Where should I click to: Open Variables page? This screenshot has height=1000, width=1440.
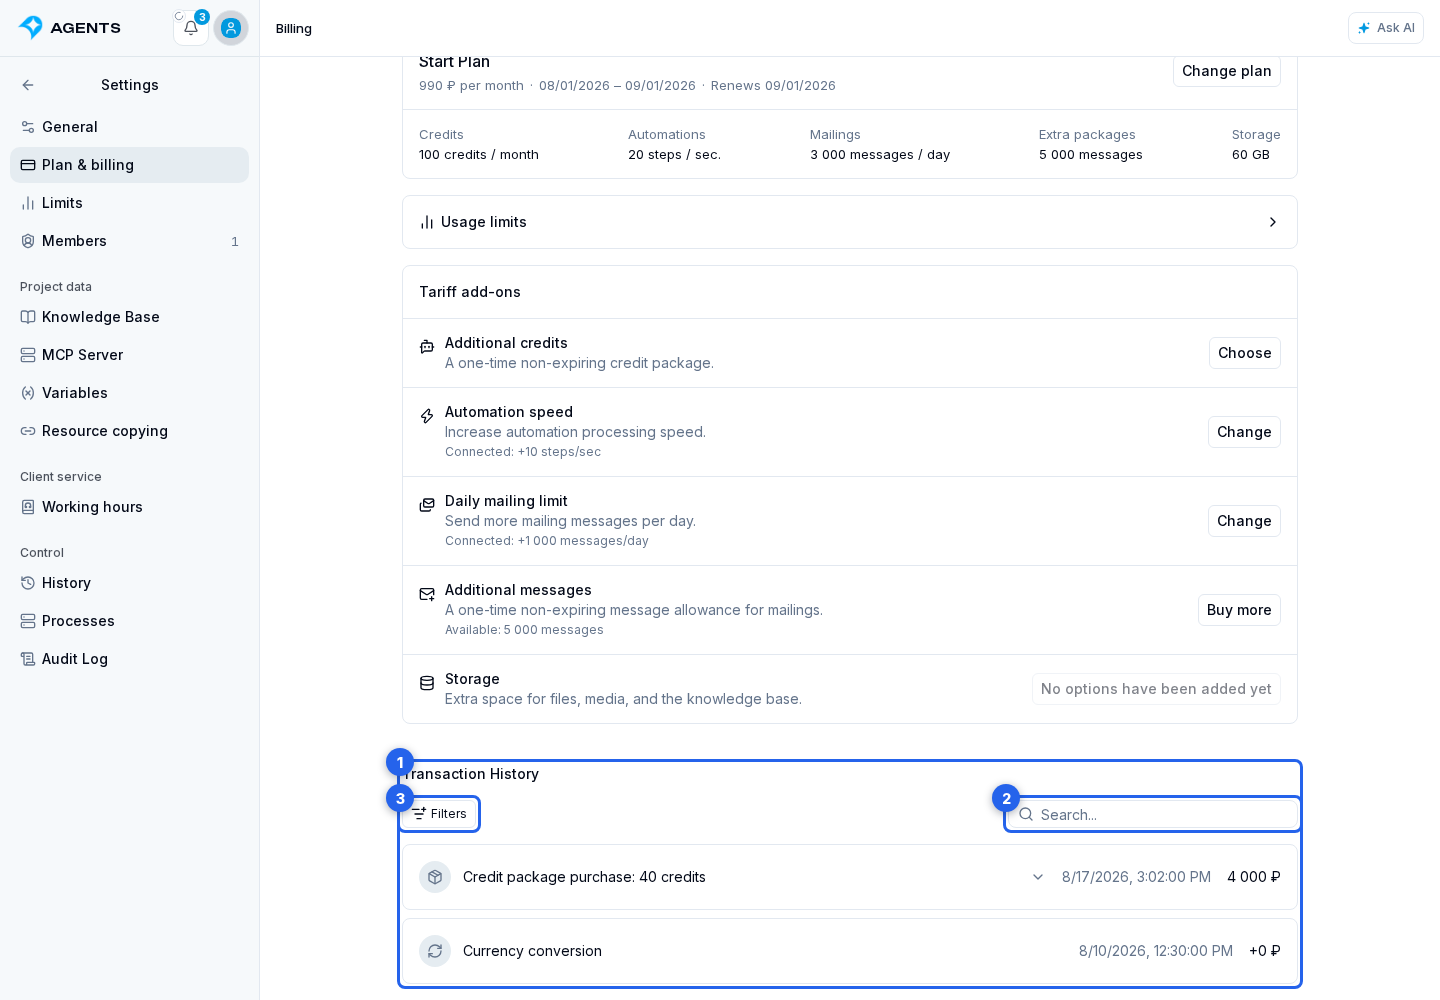129,393
